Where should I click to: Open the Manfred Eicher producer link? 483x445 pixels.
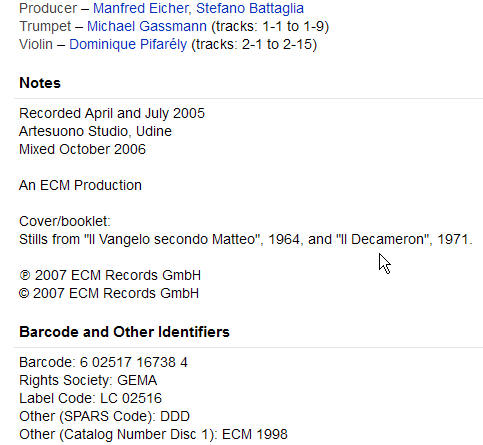(x=142, y=8)
